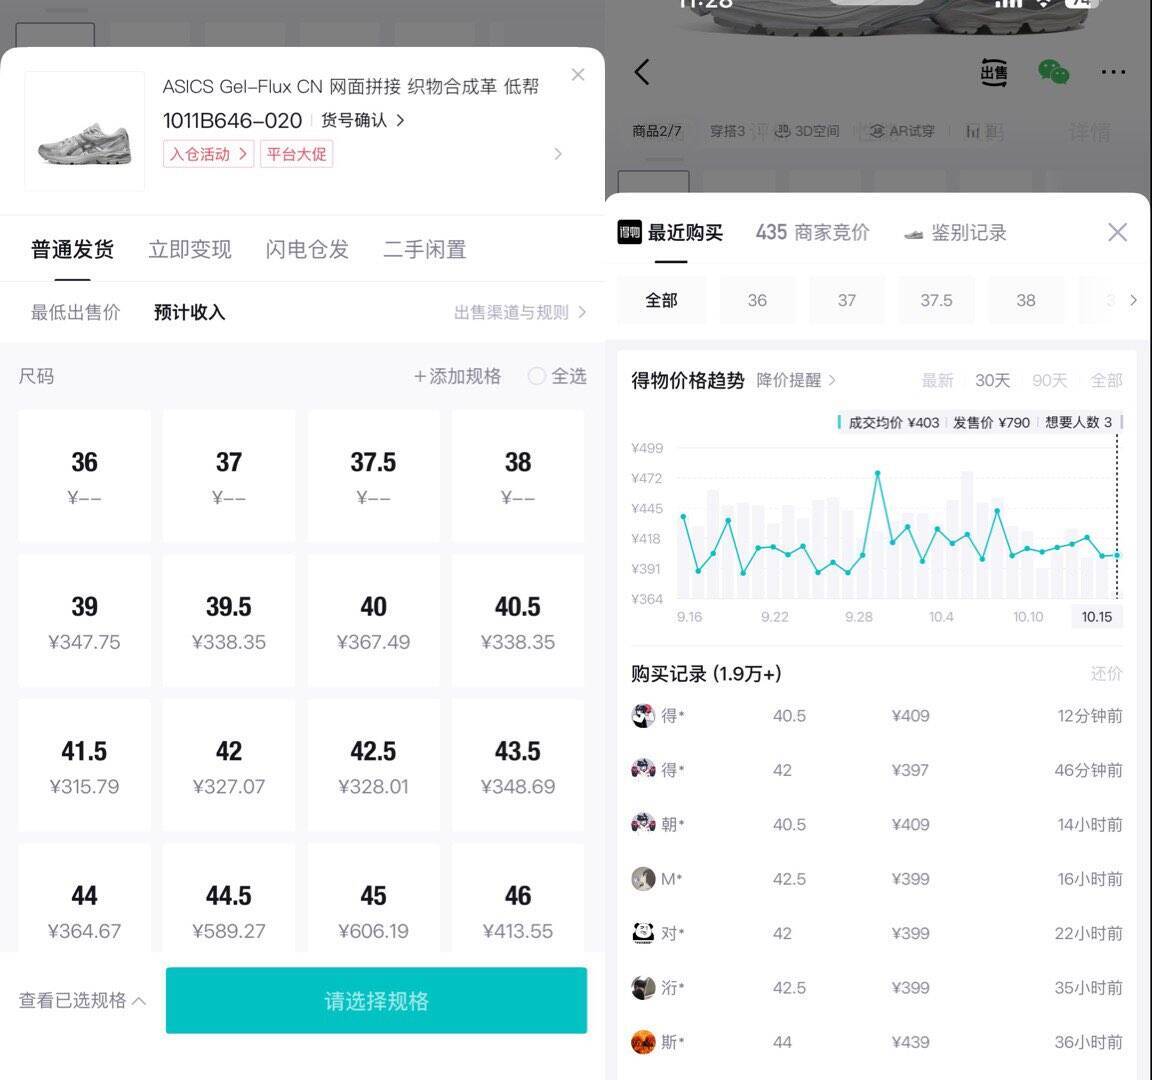
Task: Click the 10.15 marker on price chart
Action: [1097, 616]
